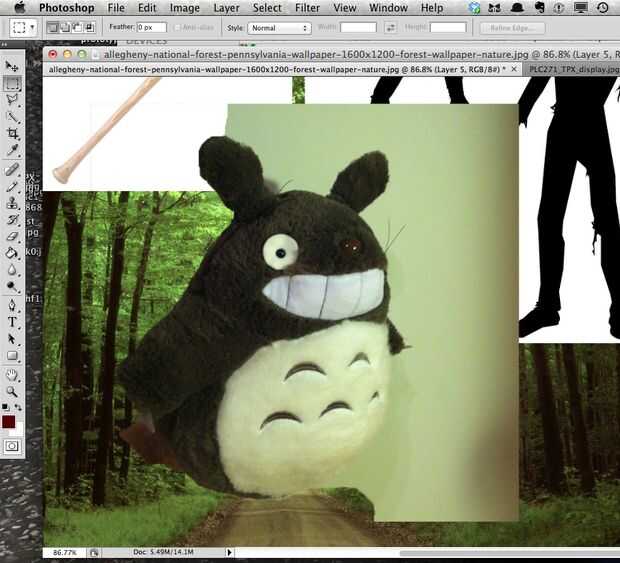Screen dimensions: 620x563
Task: Open the Filter menu
Action: 307,8
